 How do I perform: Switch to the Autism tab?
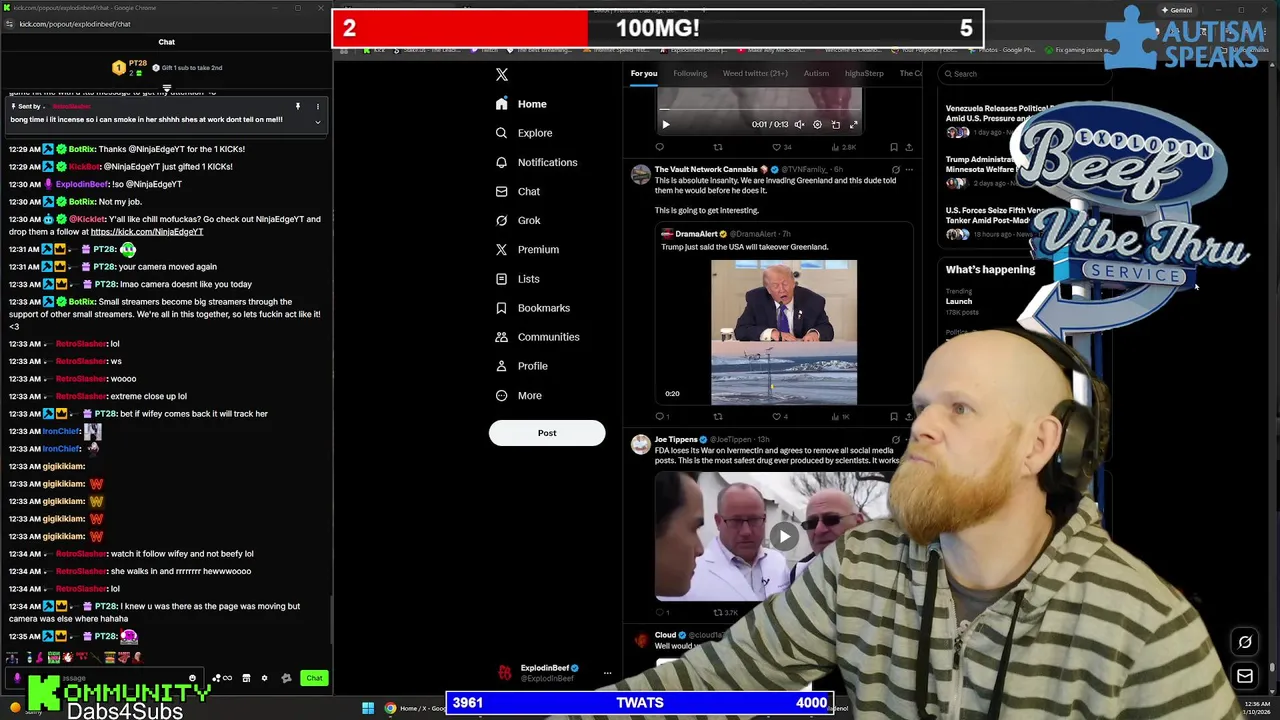click(816, 73)
